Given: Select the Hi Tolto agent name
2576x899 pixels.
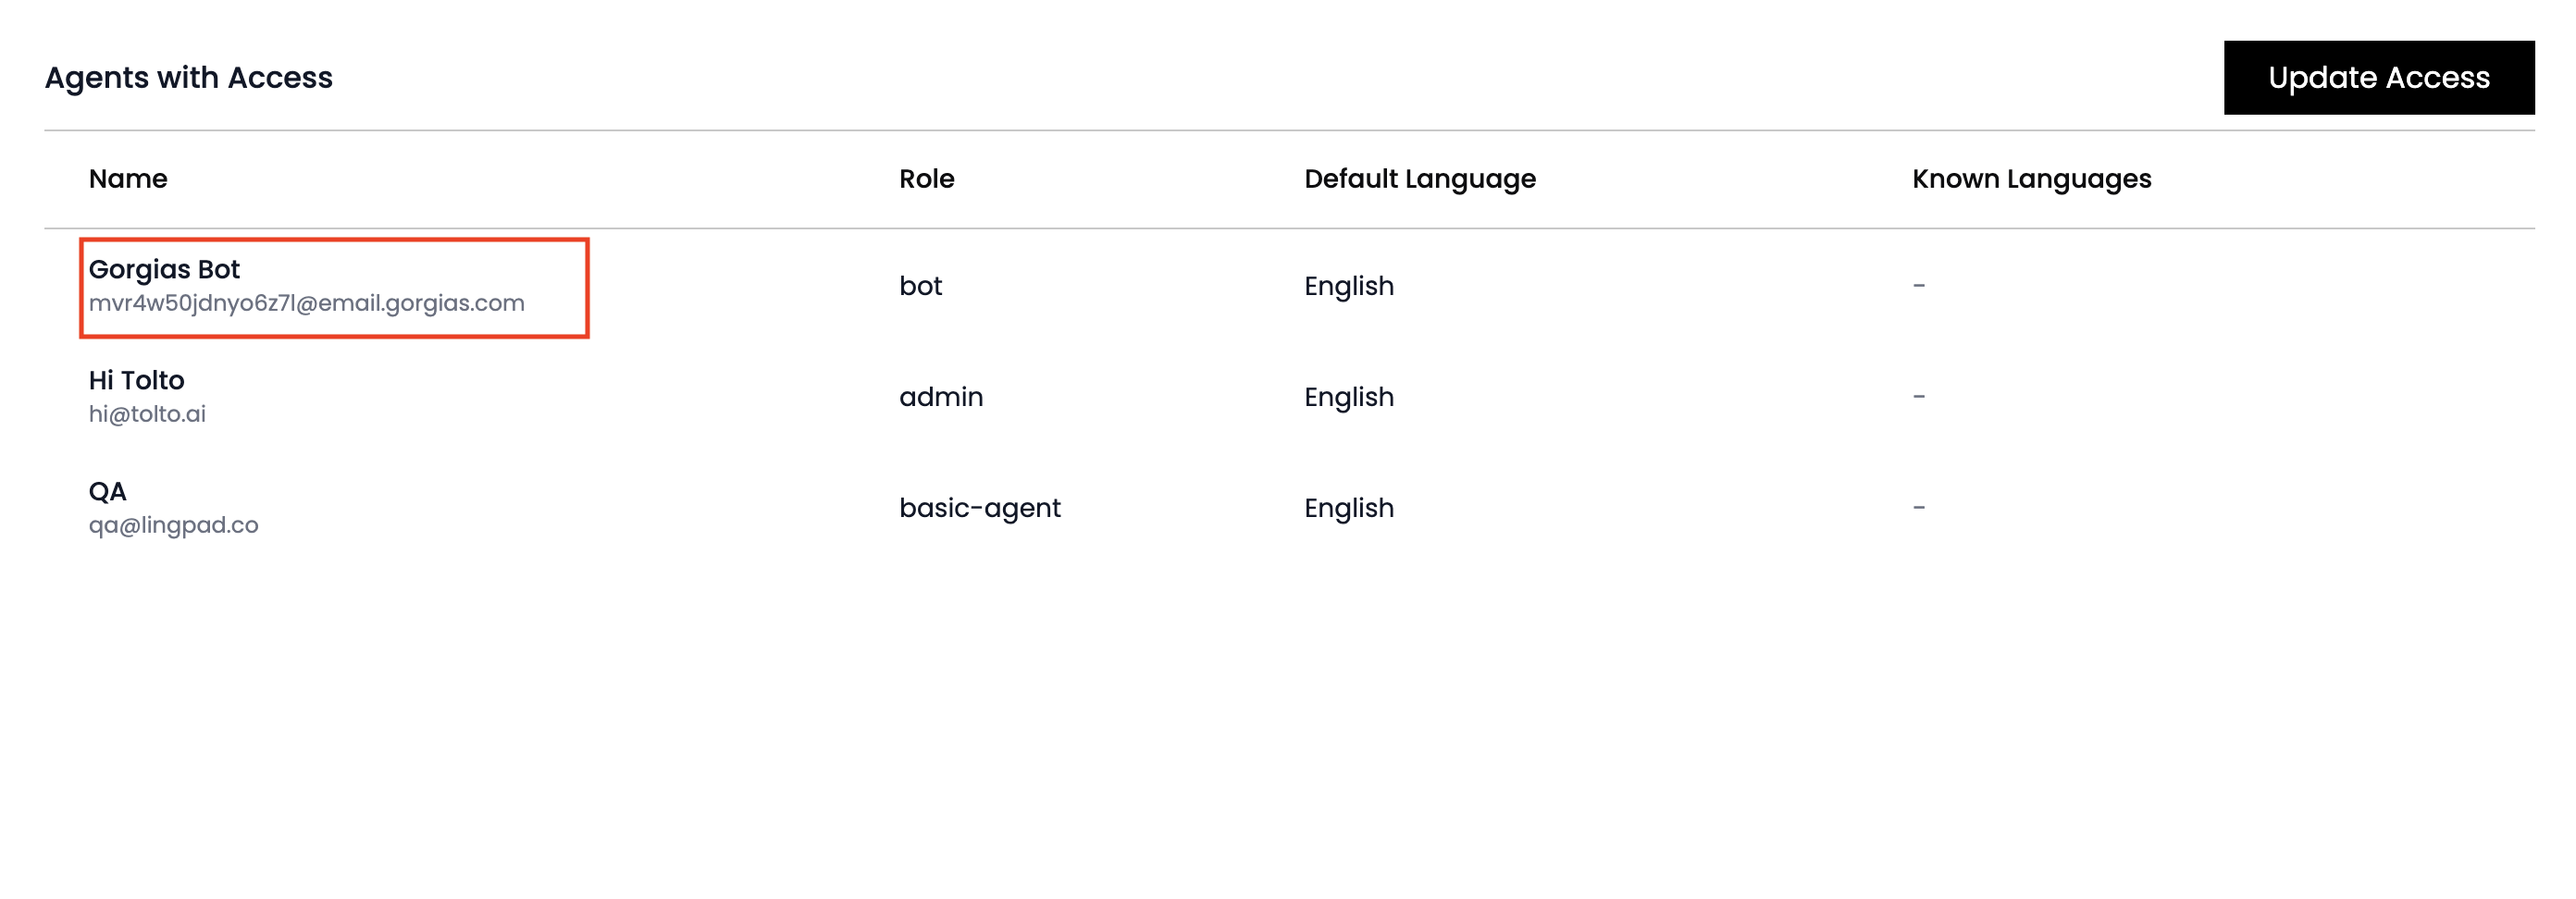Looking at the screenshot, I should coord(136,380).
